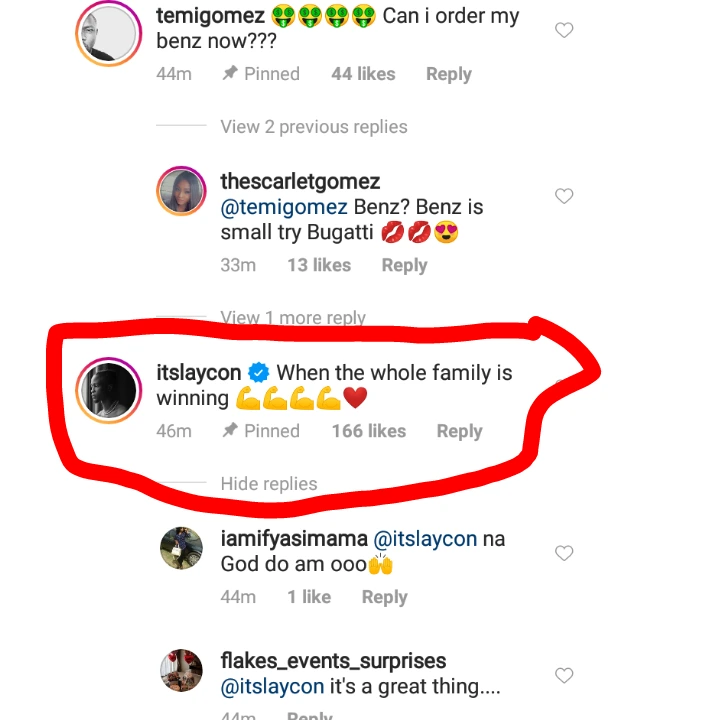Expand View 1 more reply
720x720 pixels.
pyautogui.click(x=292, y=317)
